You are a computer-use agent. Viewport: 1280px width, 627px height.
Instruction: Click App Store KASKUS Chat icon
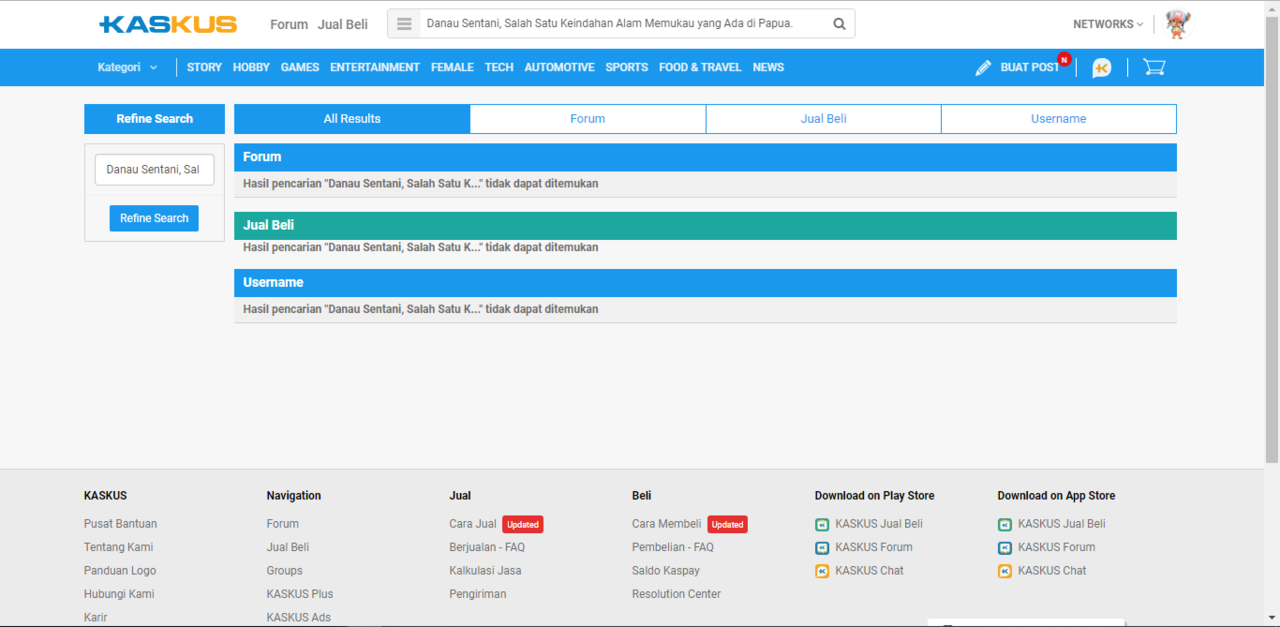click(x=1005, y=571)
